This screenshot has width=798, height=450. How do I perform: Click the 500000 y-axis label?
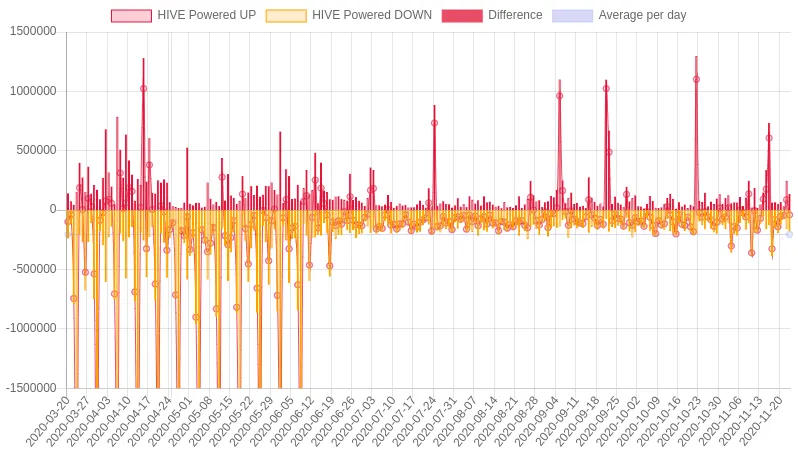36,150
